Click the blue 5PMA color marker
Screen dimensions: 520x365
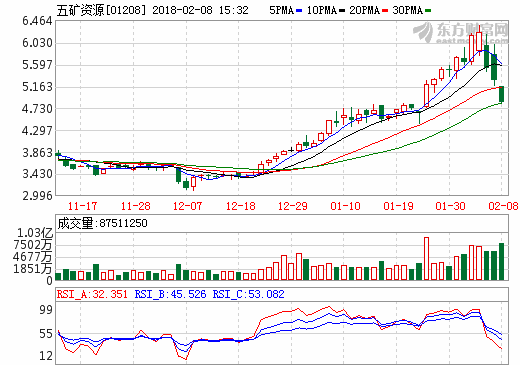click(x=299, y=11)
